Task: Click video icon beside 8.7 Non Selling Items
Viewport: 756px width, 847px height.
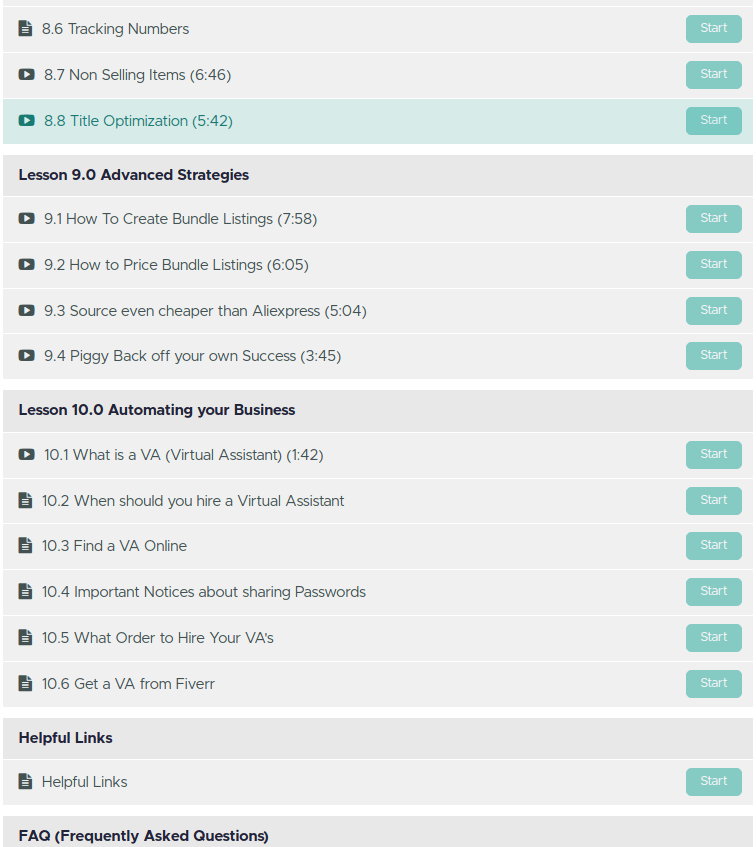Action: [26, 75]
